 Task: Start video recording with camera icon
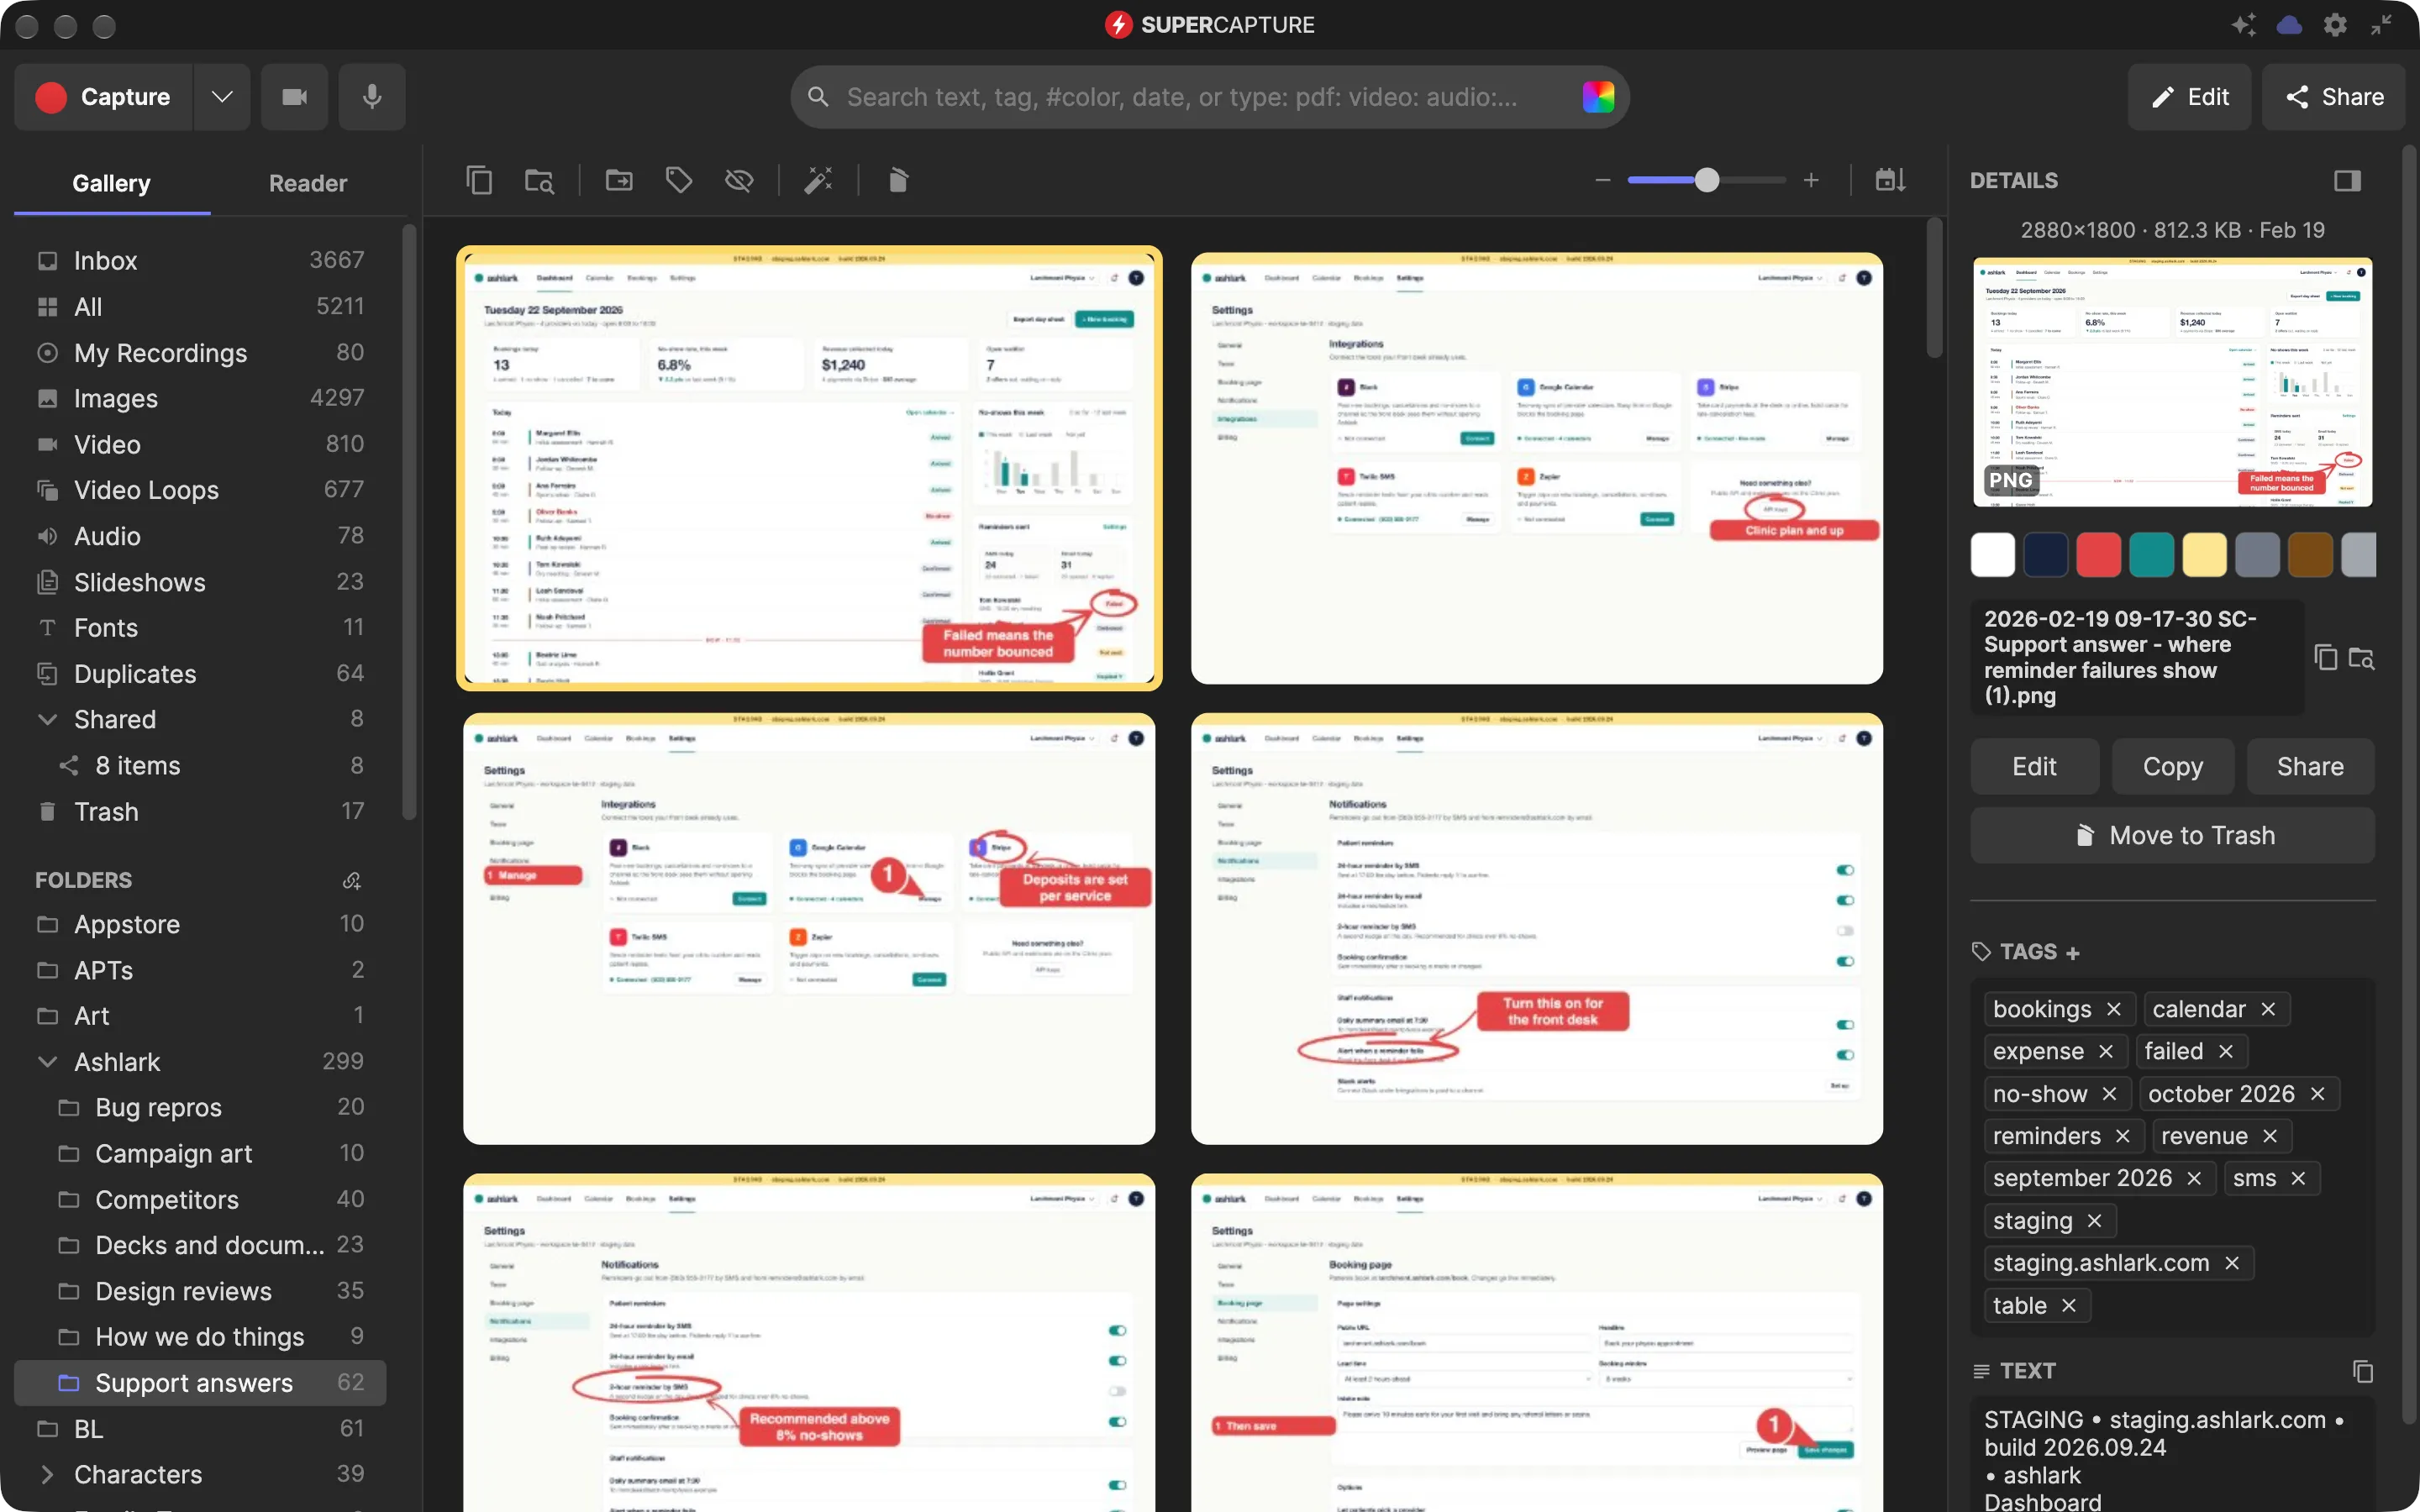[x=294, y=97]
